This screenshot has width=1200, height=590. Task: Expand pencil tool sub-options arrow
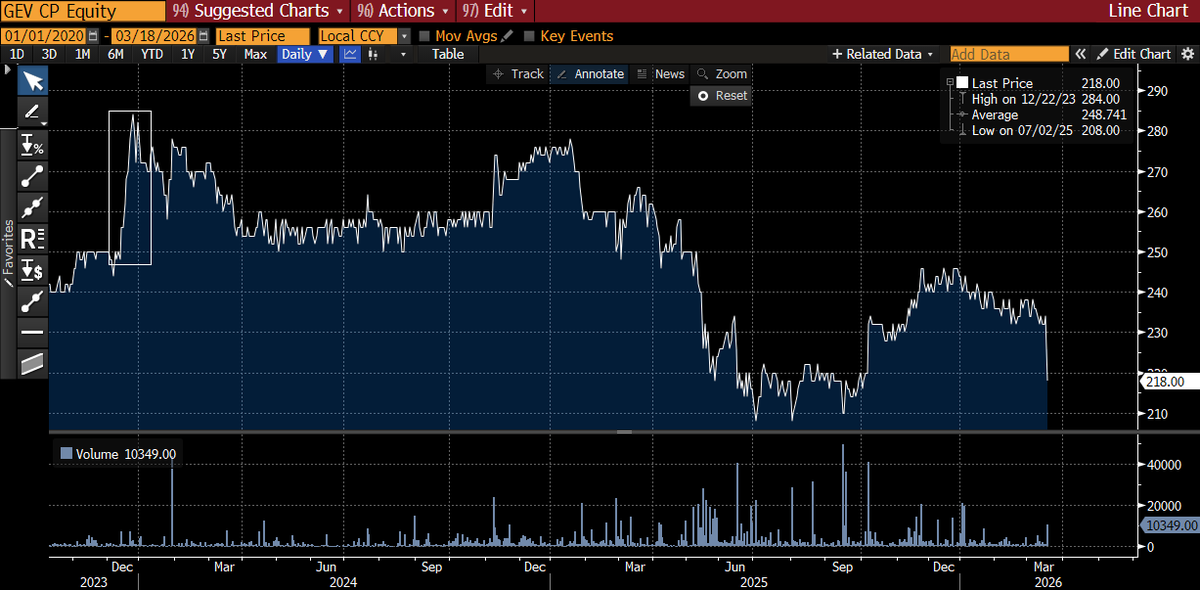click(42, 122)
